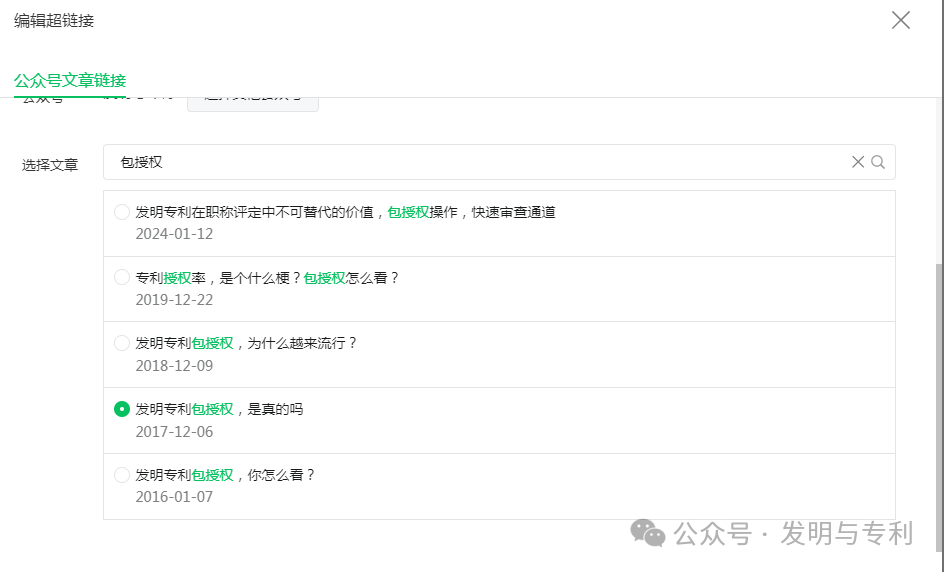944x572 pixels.
Task: Close the 编辑超链接 dialog
Action: [x=901, y=20]
